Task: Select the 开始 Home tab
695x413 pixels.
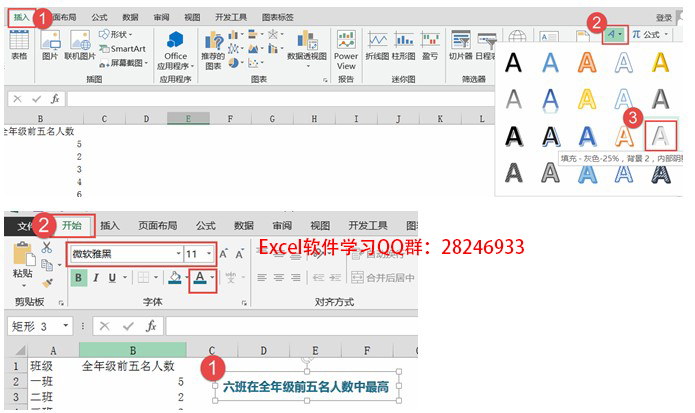Action: [72, 226]
